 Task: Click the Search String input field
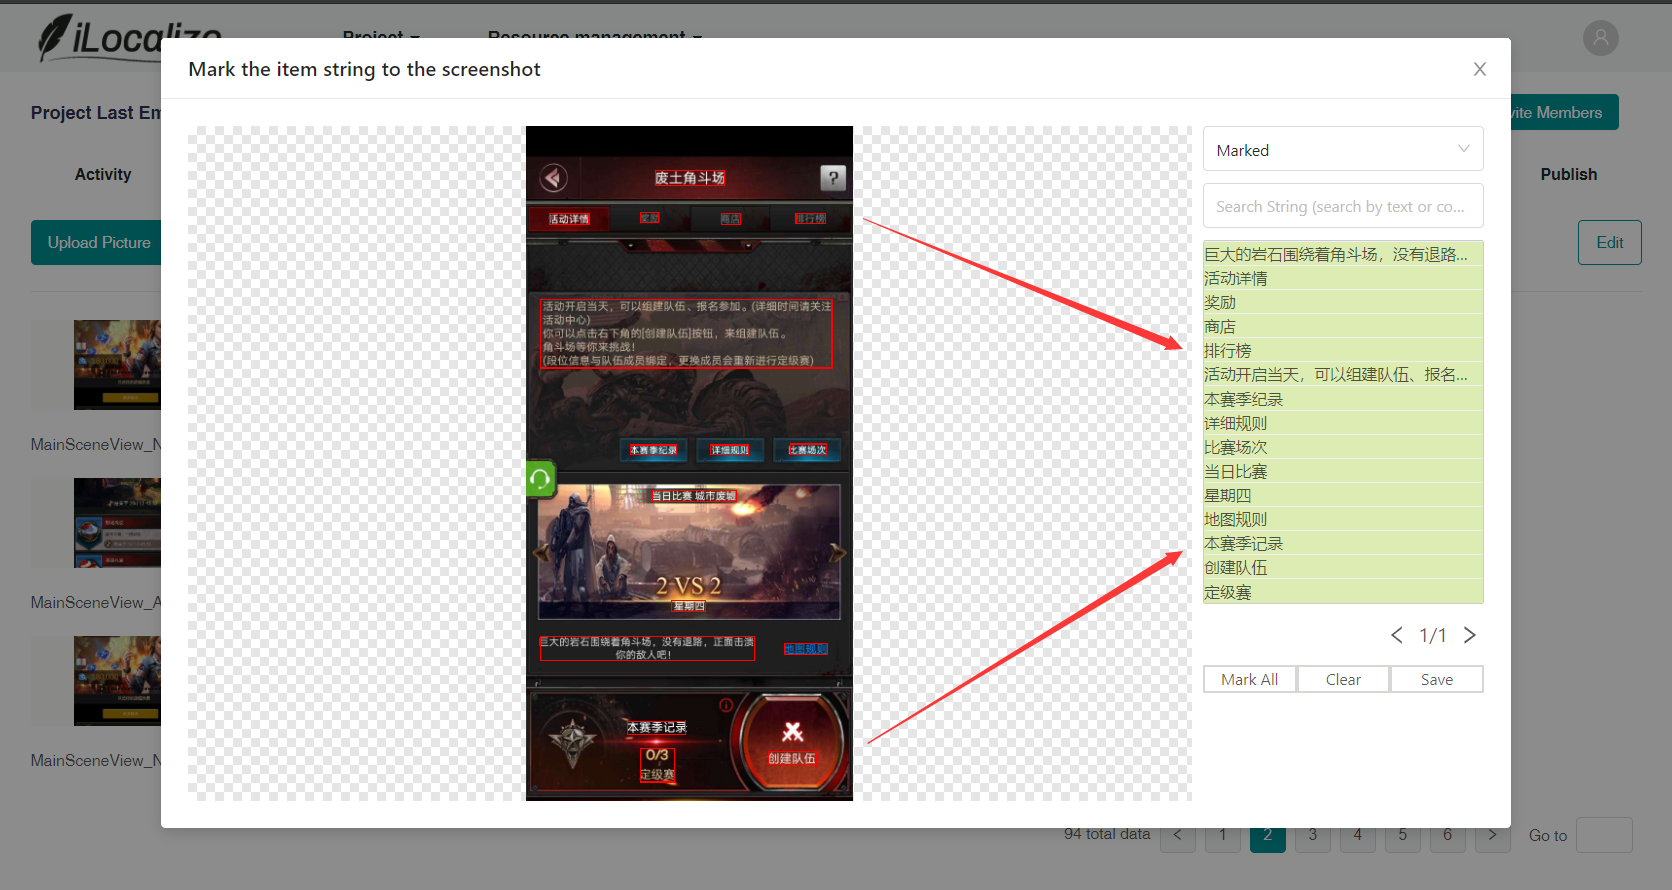(x=1342, y=206)
